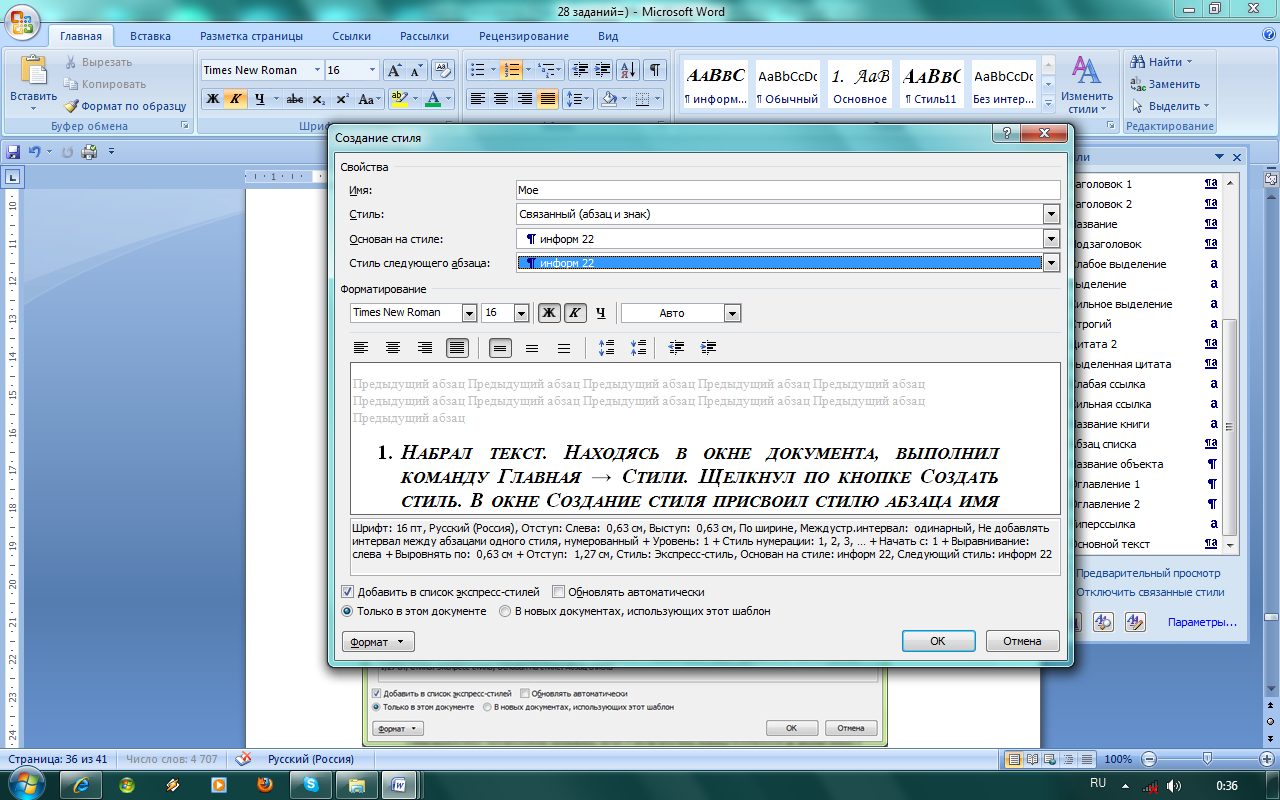Toggle show paragraph marks in ribbon

(x=654, y=70)
